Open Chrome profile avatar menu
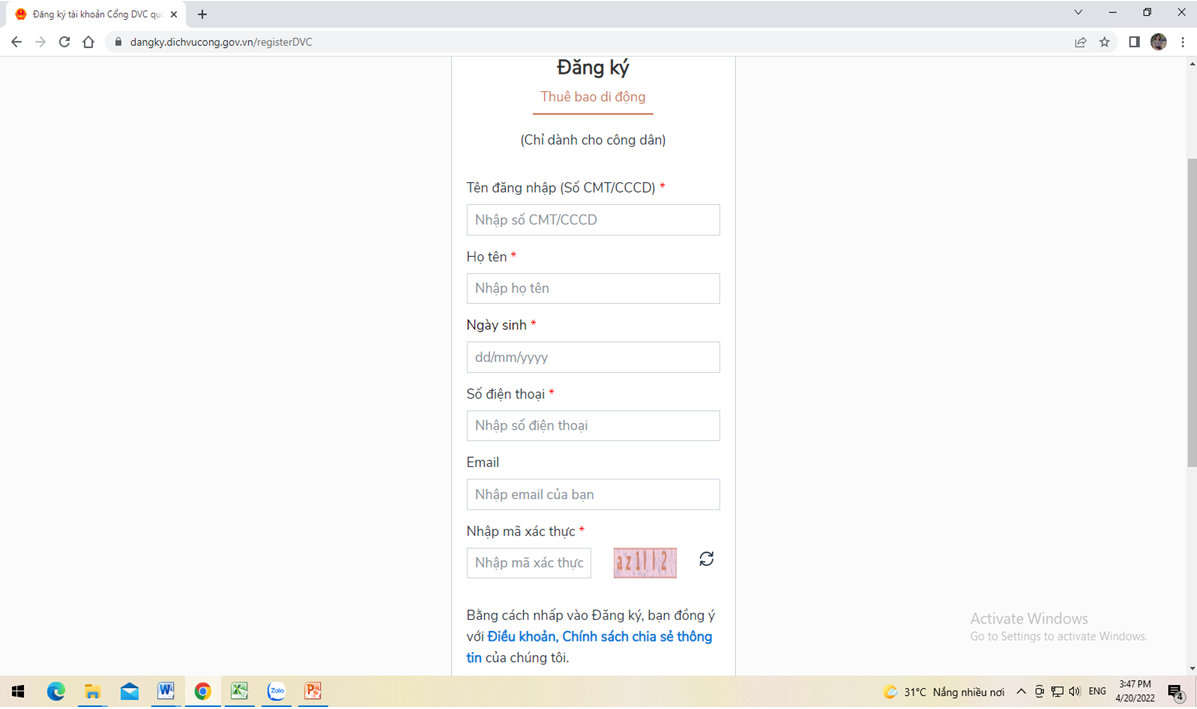 click(1158, 42)
